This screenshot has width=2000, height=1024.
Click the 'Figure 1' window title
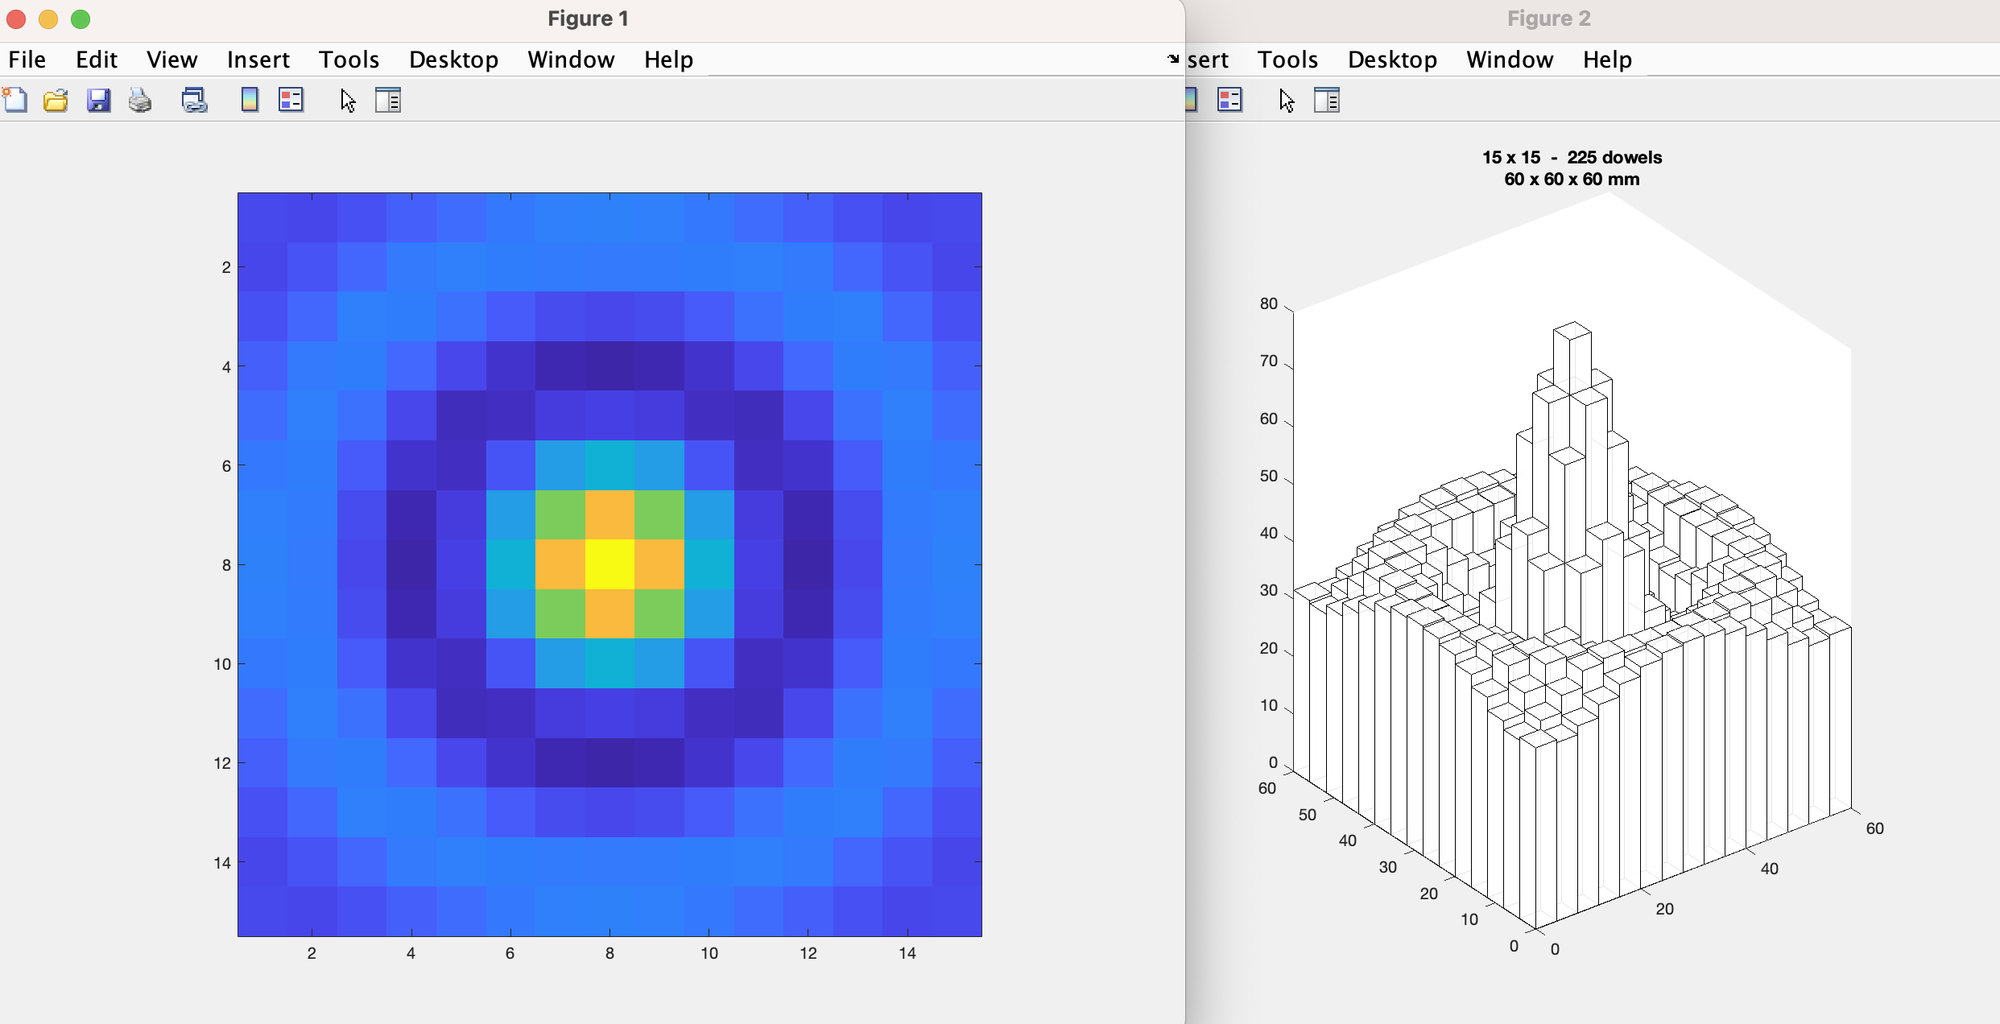(x=588, y=19)
